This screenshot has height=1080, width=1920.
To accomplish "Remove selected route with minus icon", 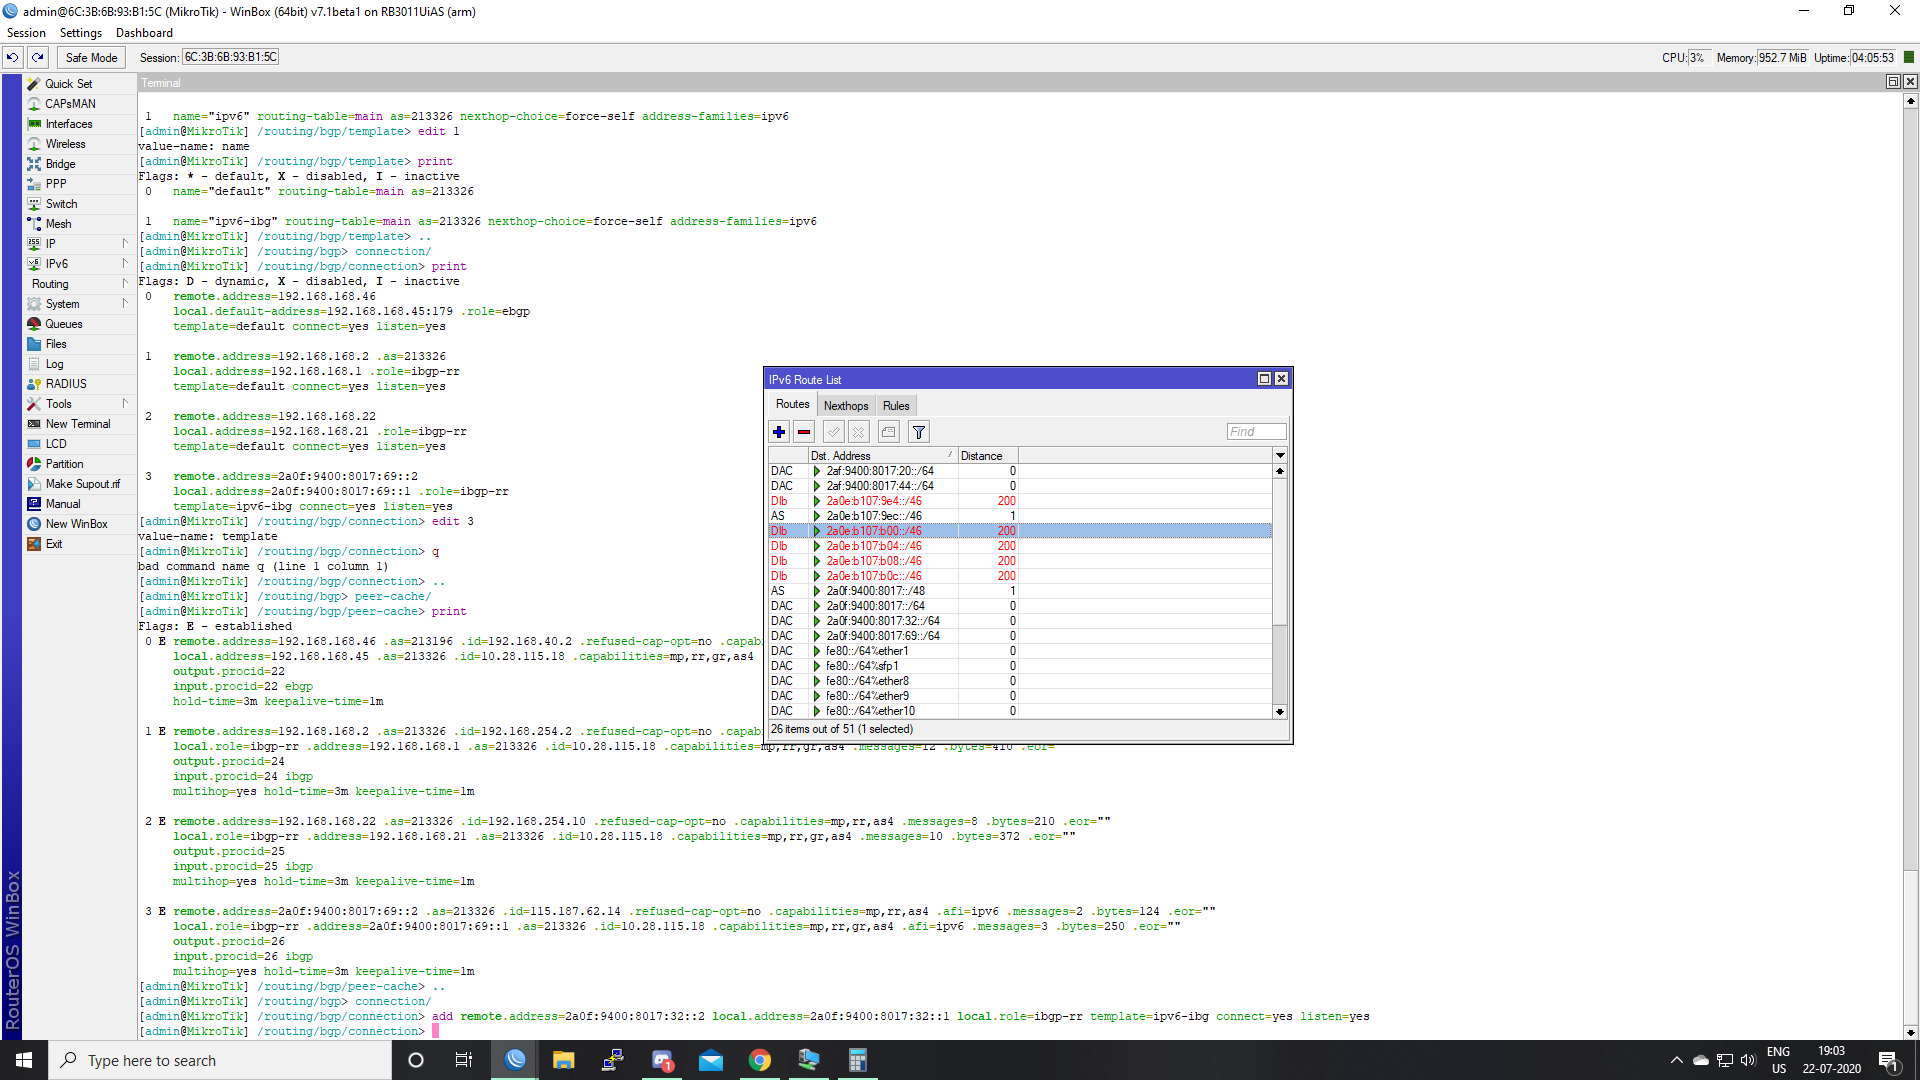I will [804, 432].
